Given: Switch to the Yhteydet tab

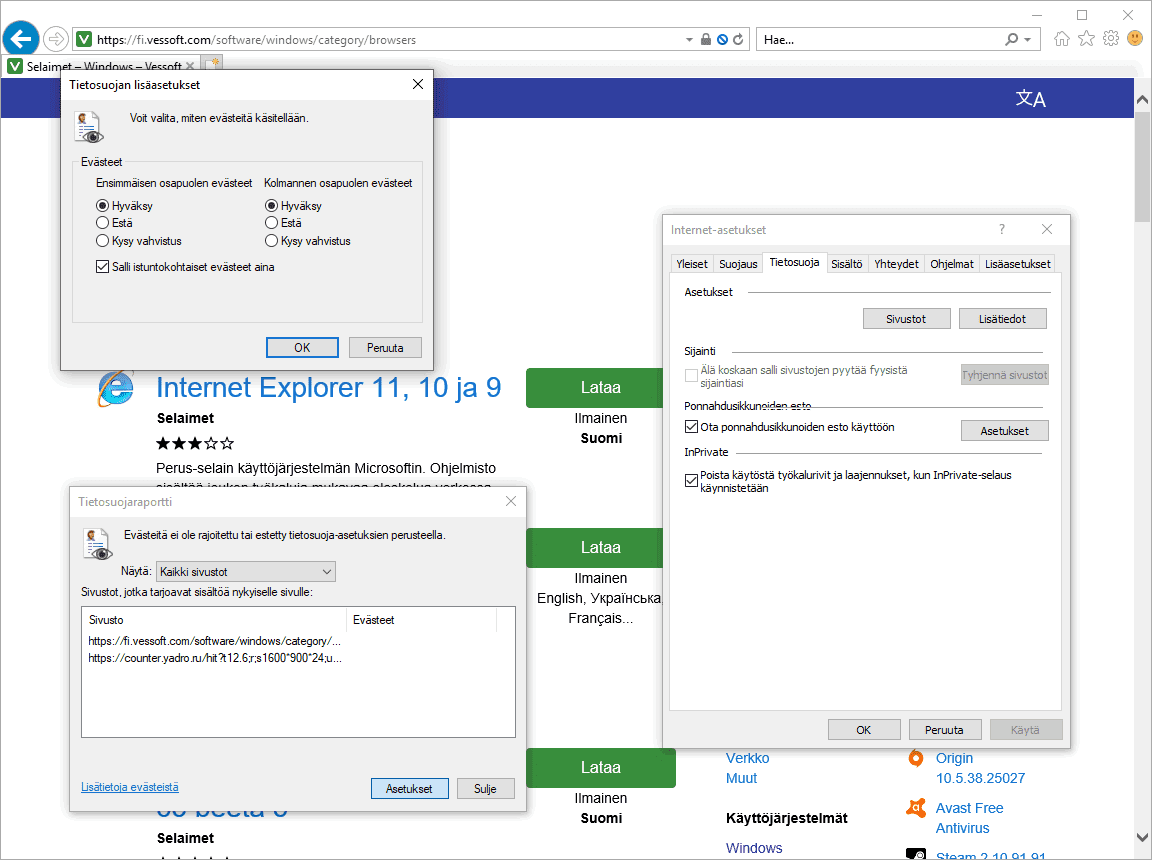Looking at the screenshot, I should [x=896, y=264].
